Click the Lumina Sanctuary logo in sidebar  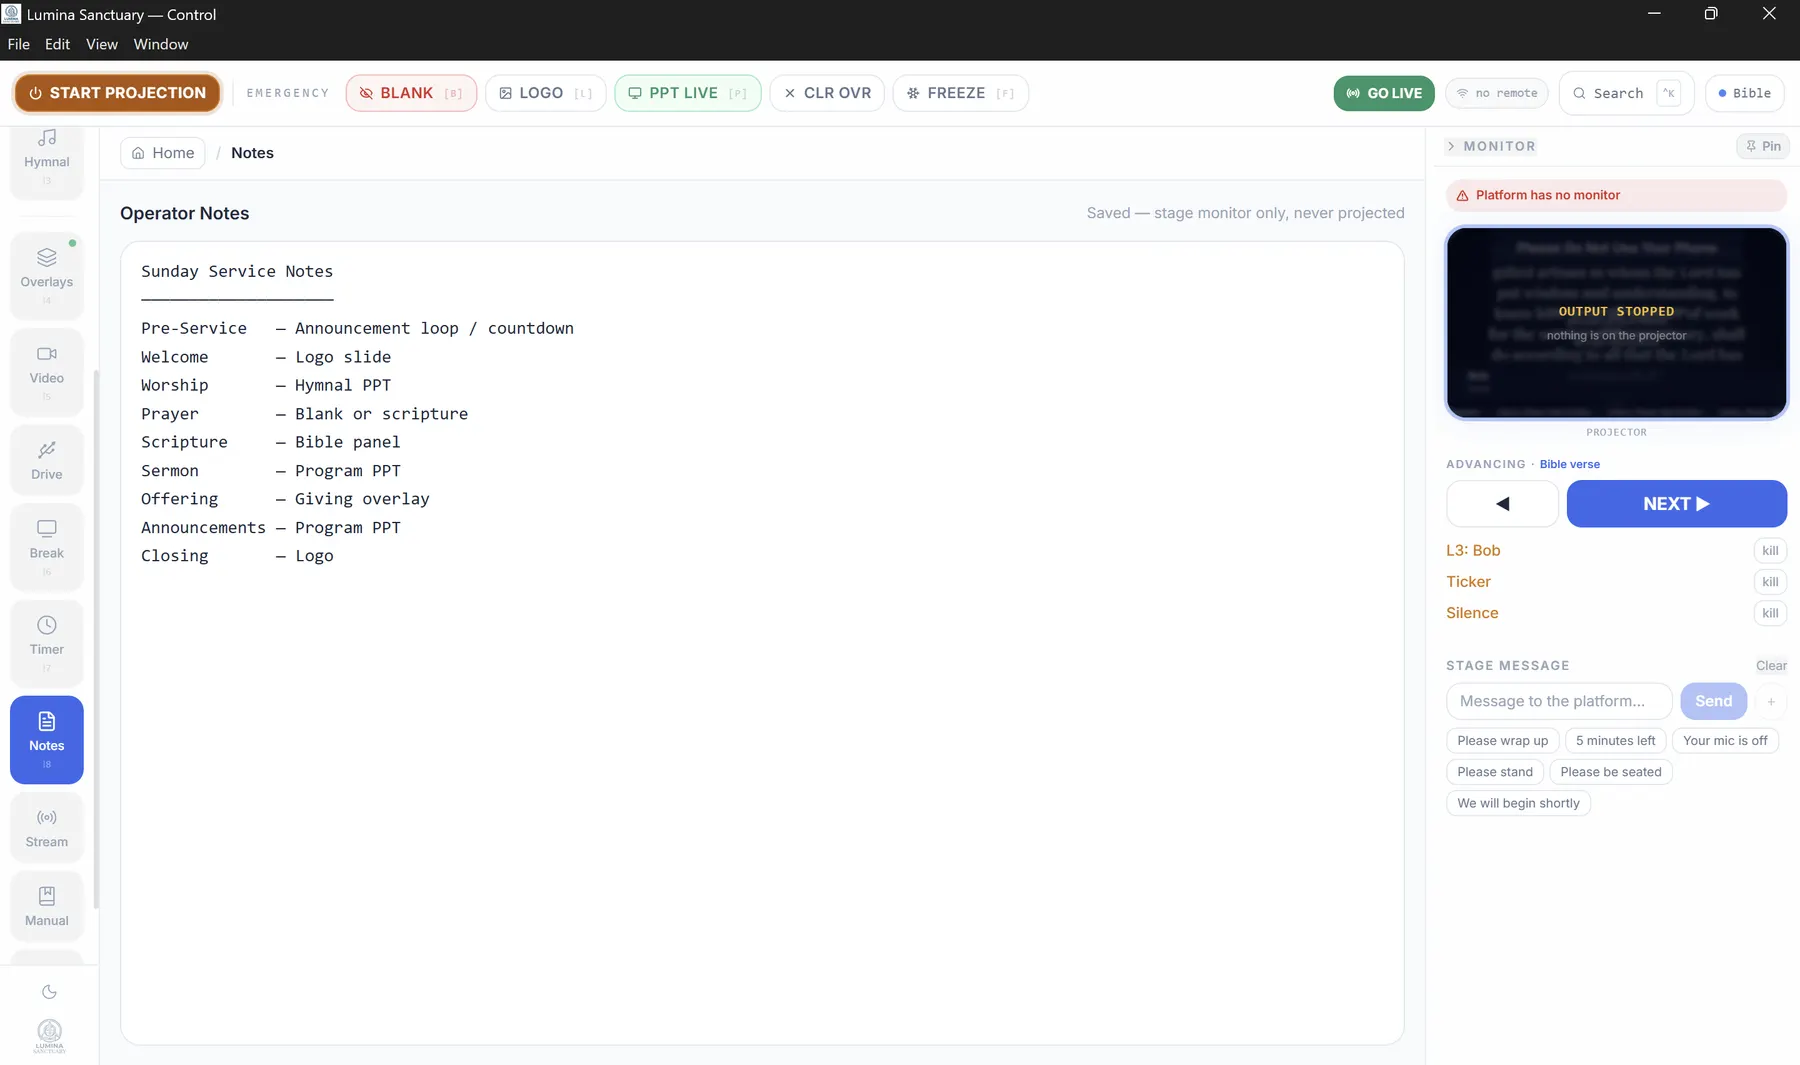(49, 1036)
